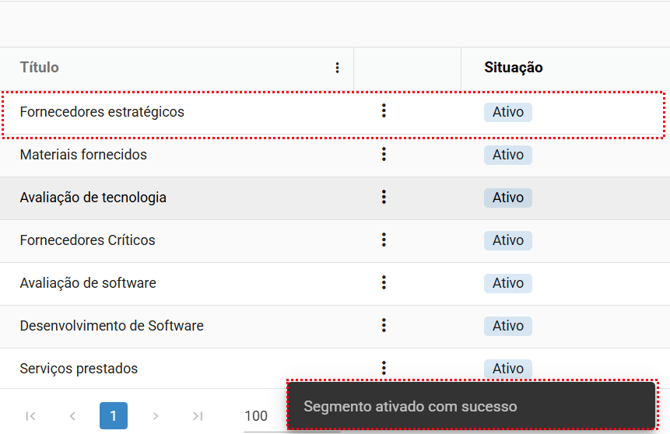Select the Desenvolvimento de Software row title
This screenshot has width=670, height=434.
click(112, 326)
